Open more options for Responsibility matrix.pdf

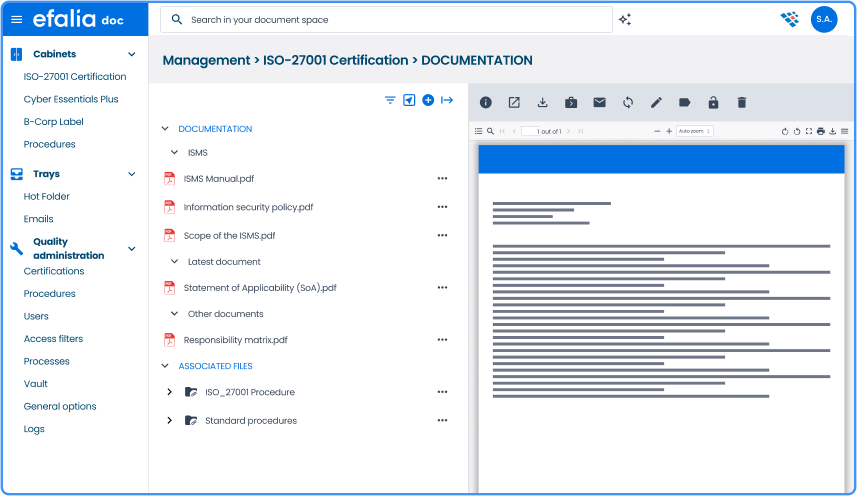click(442, 340)
